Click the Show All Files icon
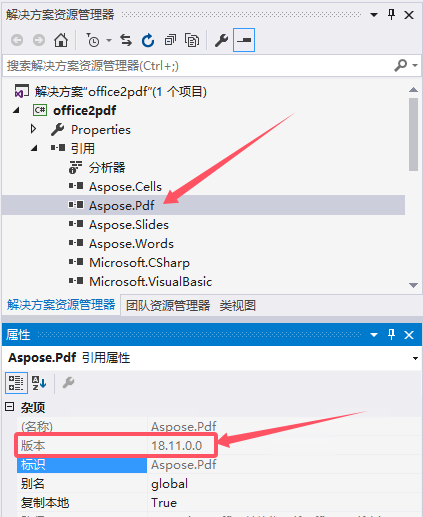Viewport: 423px width, 517px height. tap(192, 40)
